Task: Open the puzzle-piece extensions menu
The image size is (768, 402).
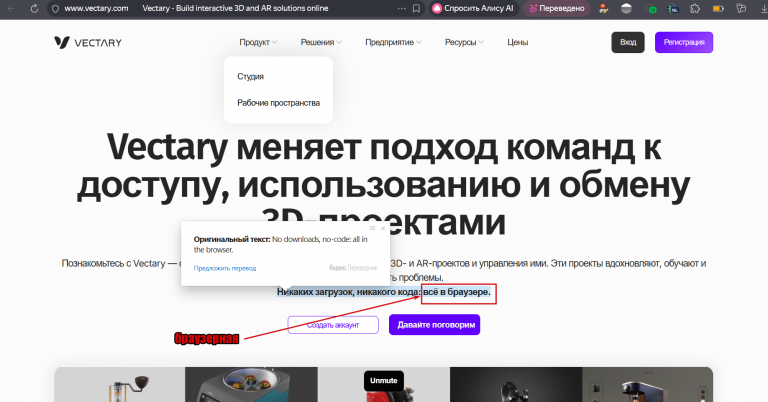Action: (695, 8)
